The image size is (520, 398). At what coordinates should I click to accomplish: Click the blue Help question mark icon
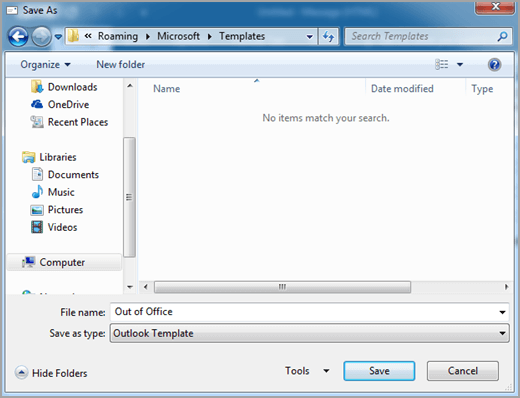tap(494, 64)
